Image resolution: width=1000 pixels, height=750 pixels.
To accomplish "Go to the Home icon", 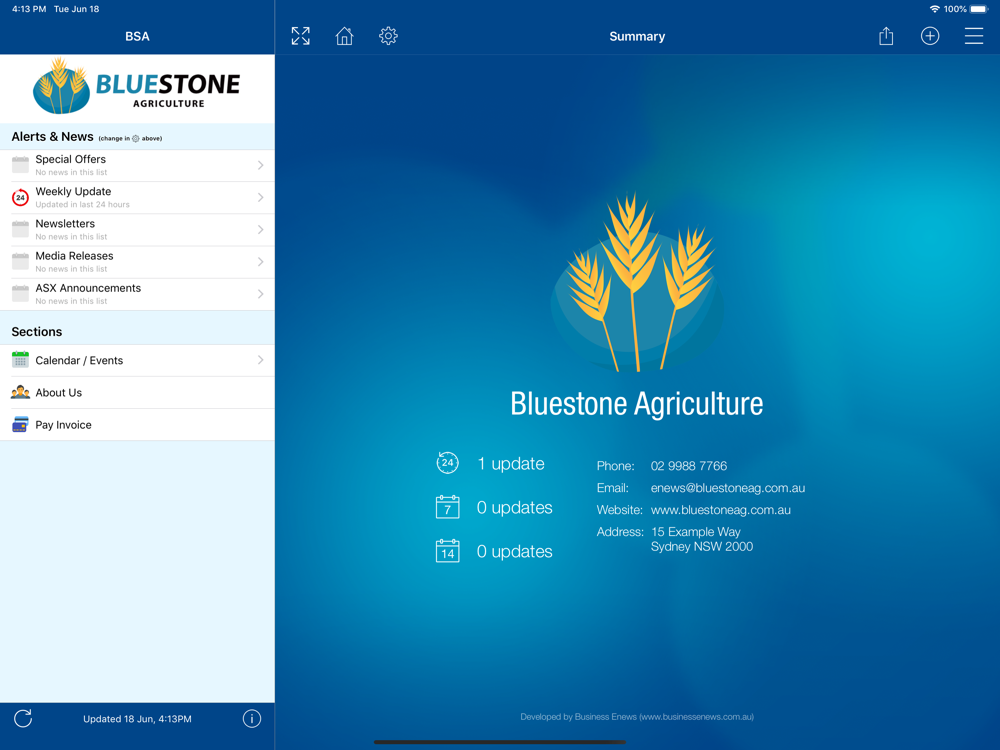I will point(344,36).
